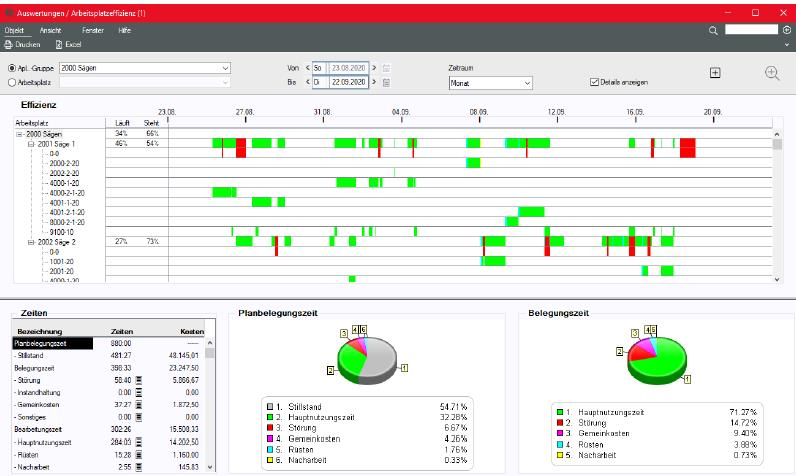The height and width of the screenshot is (476, 796).
Task: Export via the Excel toolbar icon
Action: [60, 45]
